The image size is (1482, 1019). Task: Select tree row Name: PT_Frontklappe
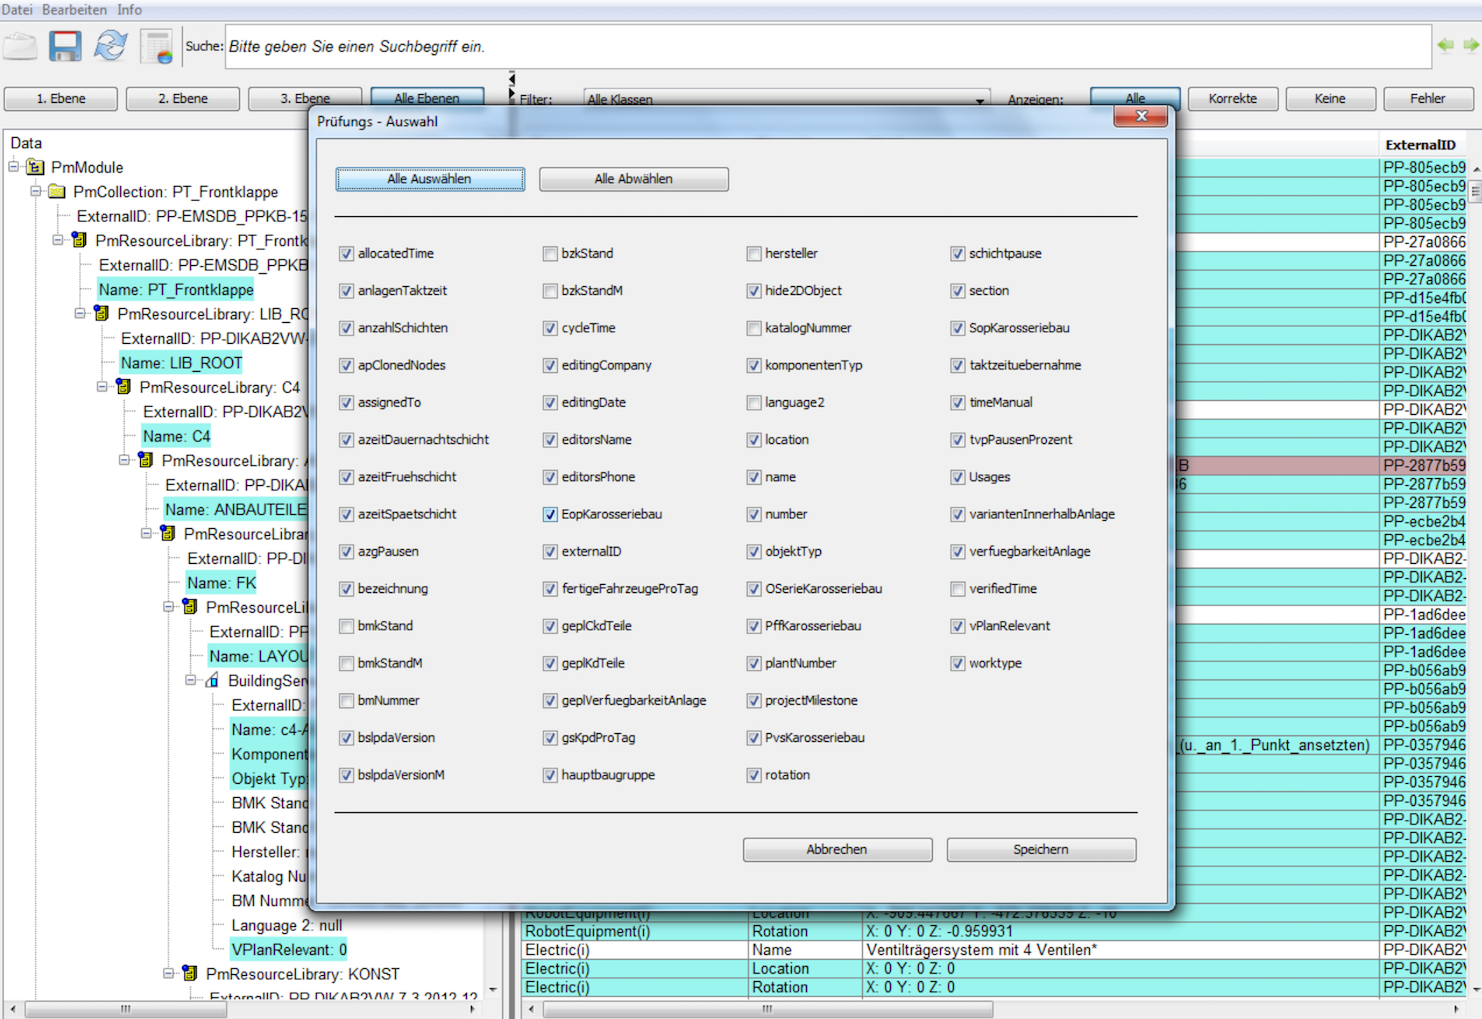(176, 290)
